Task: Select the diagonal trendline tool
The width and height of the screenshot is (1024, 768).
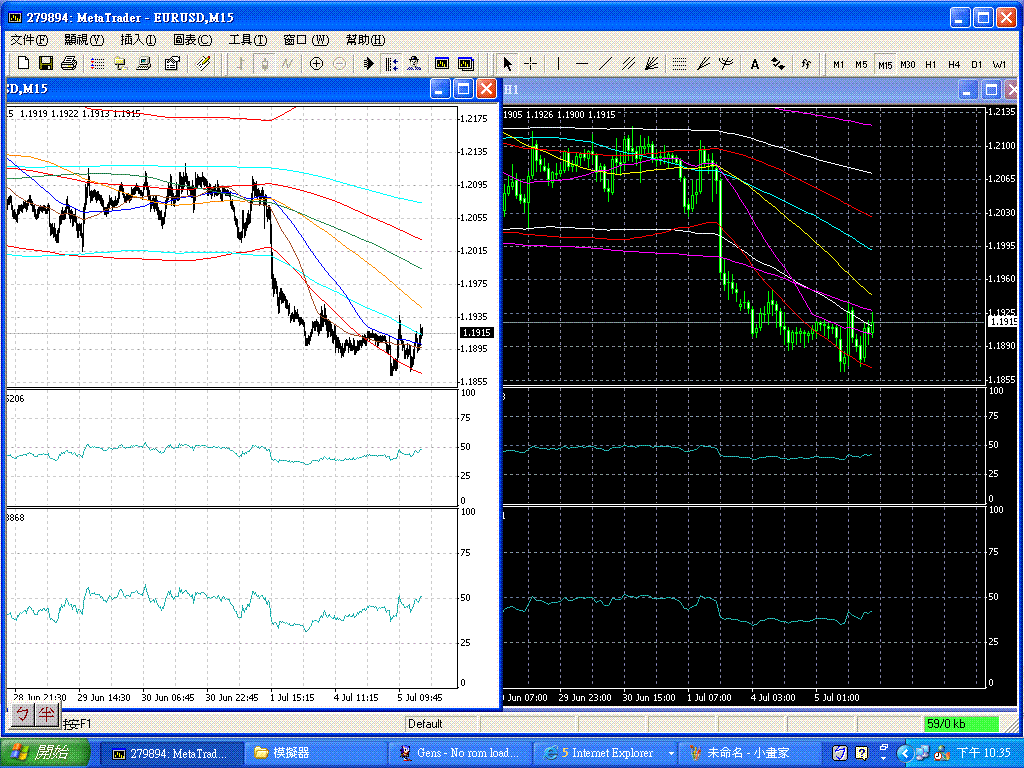Action: point(605,63)
